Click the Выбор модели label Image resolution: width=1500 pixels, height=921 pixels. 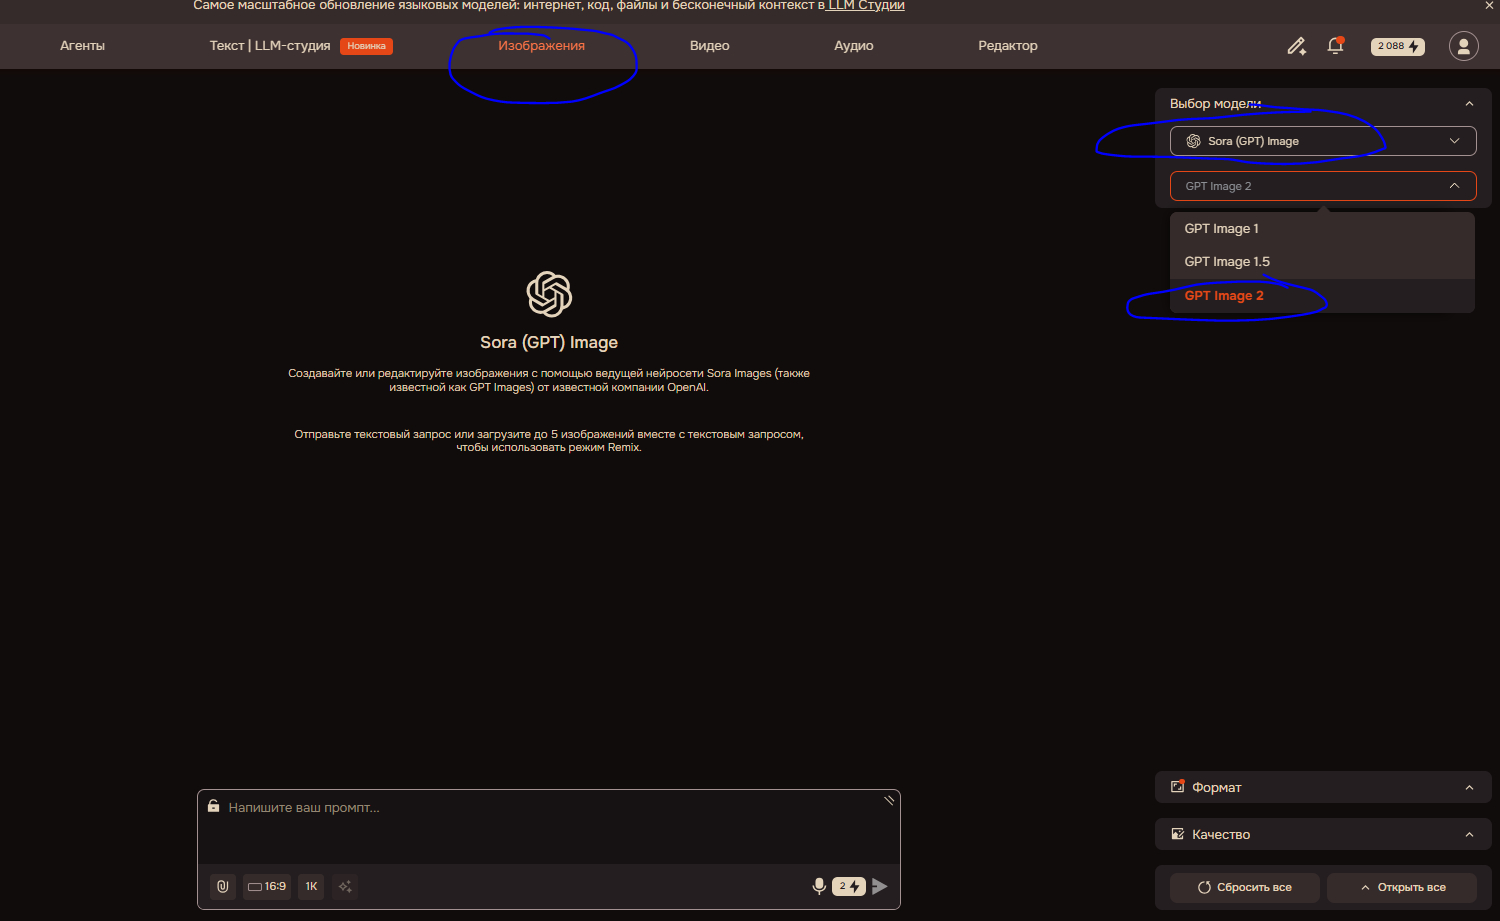coord(1215,104)
